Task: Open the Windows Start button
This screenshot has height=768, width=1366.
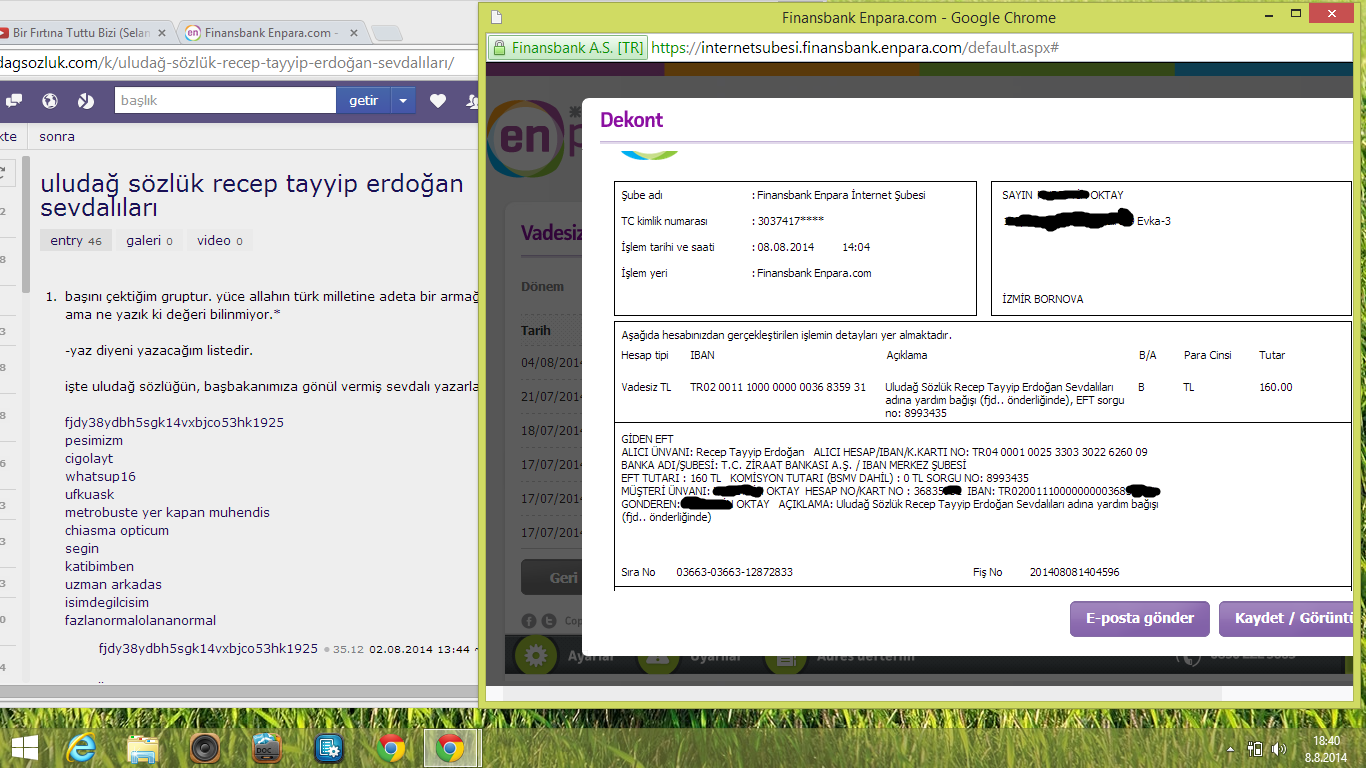Action: pos(24,747)
